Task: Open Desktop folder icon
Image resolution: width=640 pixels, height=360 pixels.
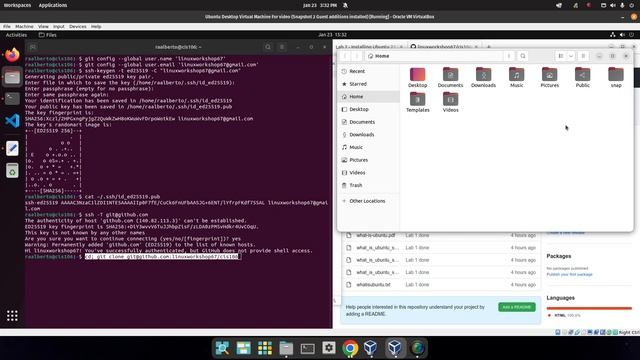Action: tap(418, 75)
